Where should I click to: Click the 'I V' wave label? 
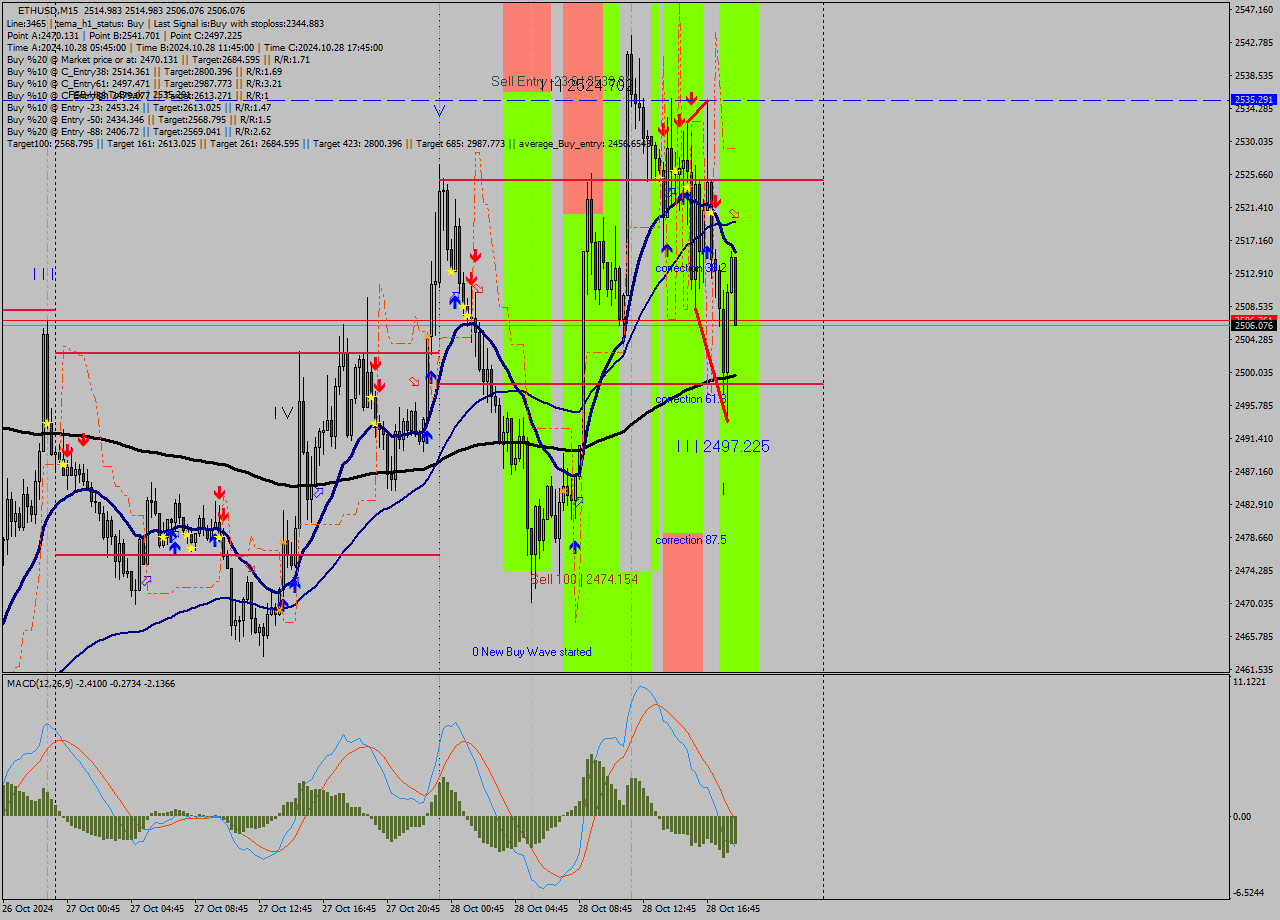click(284, 412)
